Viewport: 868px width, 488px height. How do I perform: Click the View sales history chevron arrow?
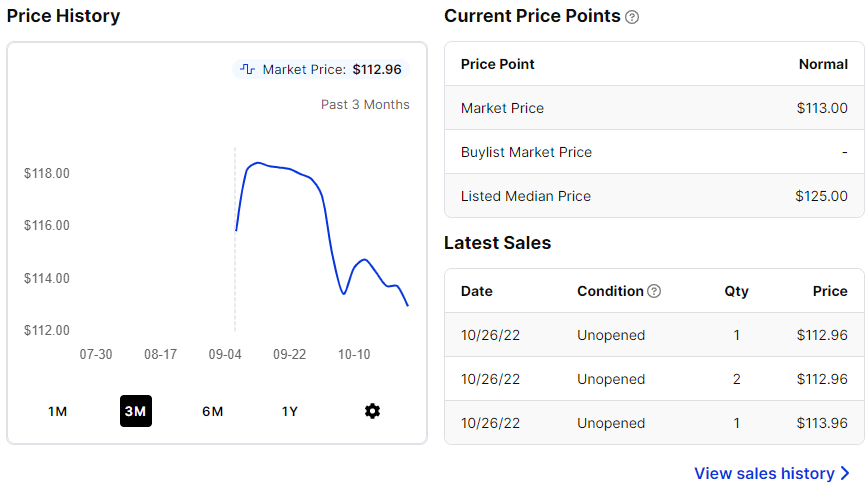point(846,473)
